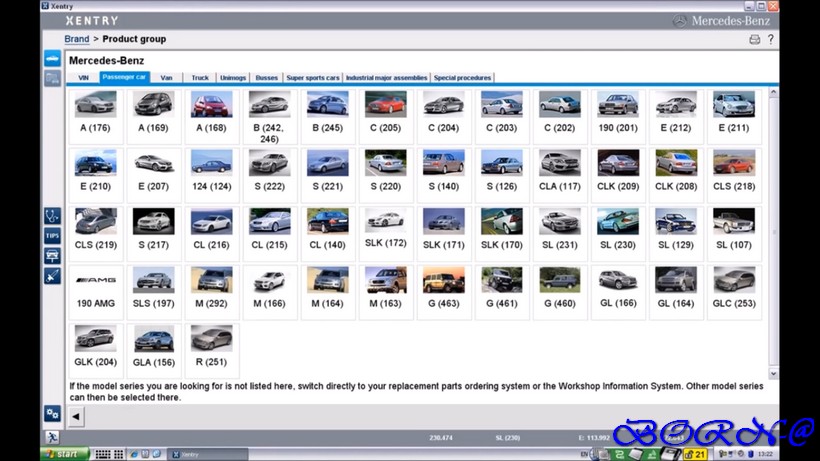Image resolution: width=820 pixels, height=461 pixels.
Task: Open help with the question mark icon
Action: (x=770, y=39)
